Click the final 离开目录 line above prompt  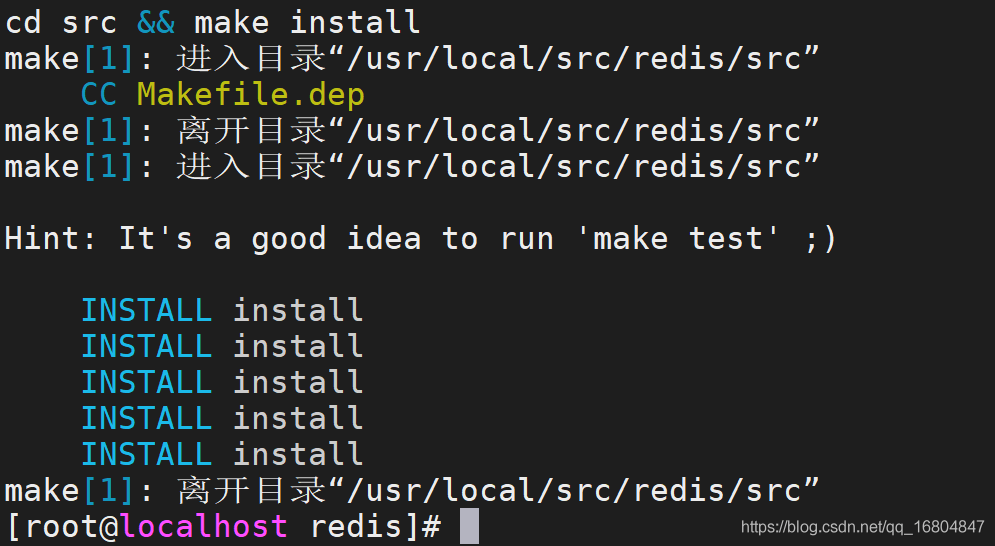click(x=412, y=490)
